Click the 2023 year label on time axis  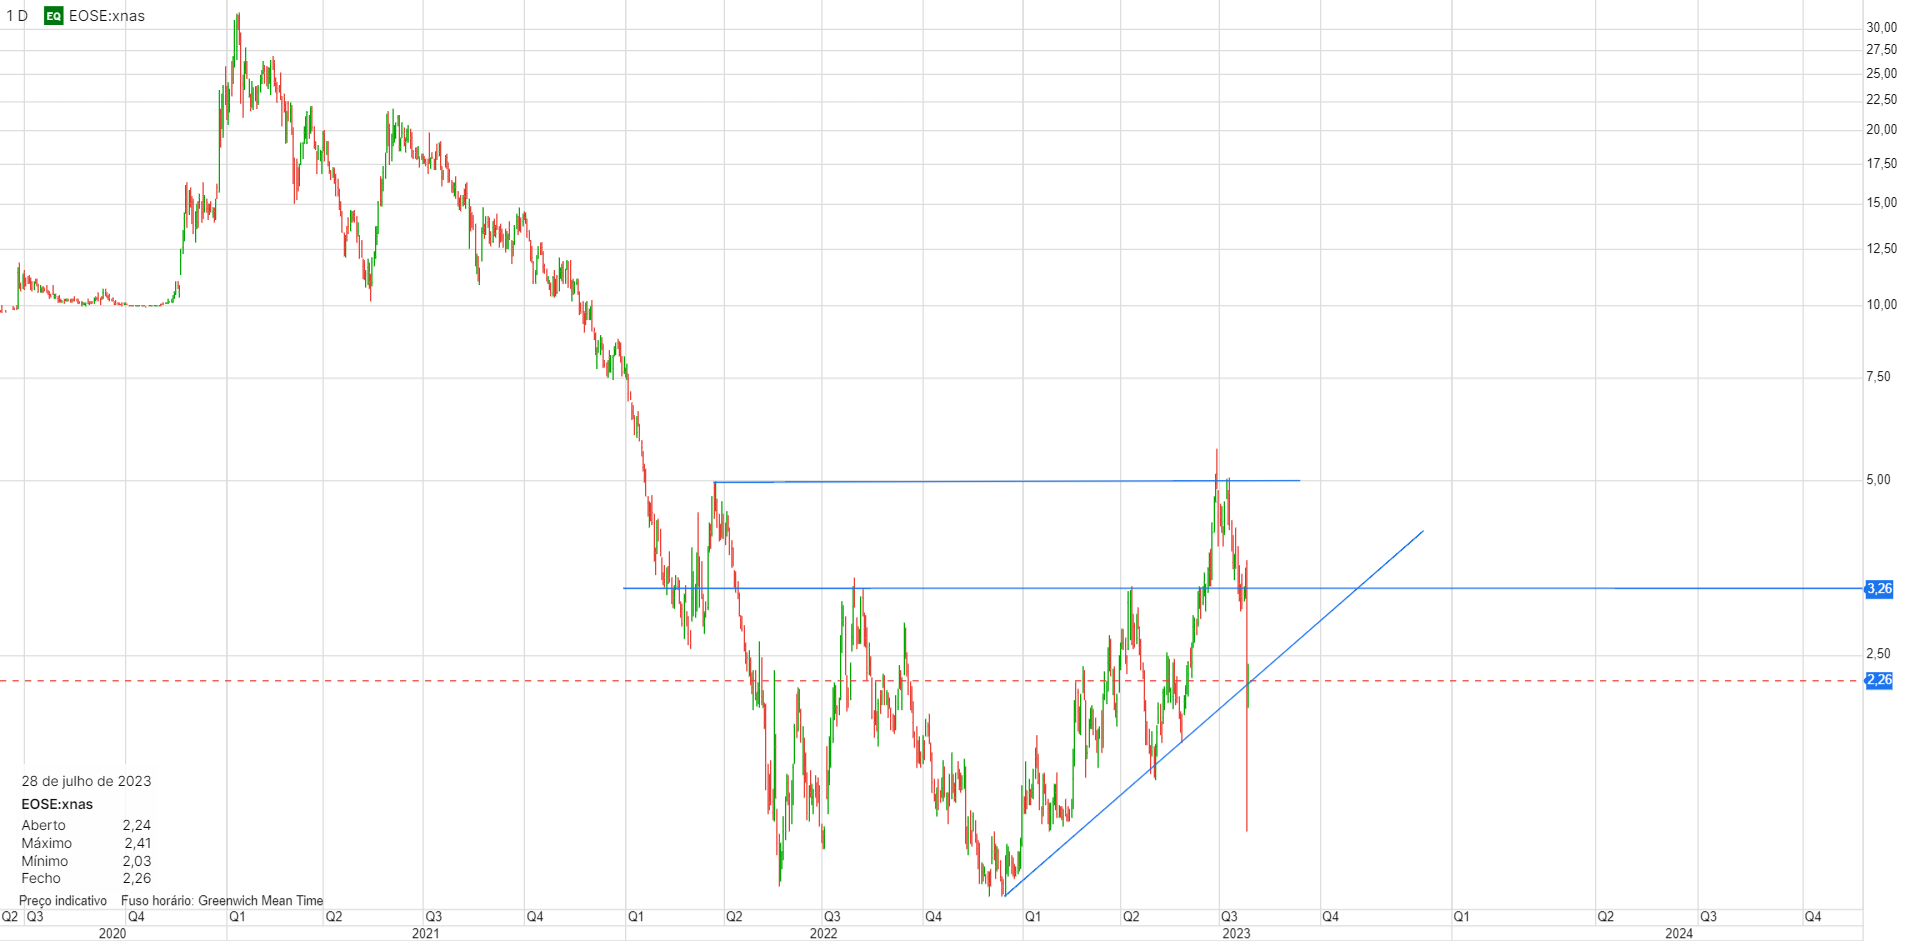[x=1236, y=934]
